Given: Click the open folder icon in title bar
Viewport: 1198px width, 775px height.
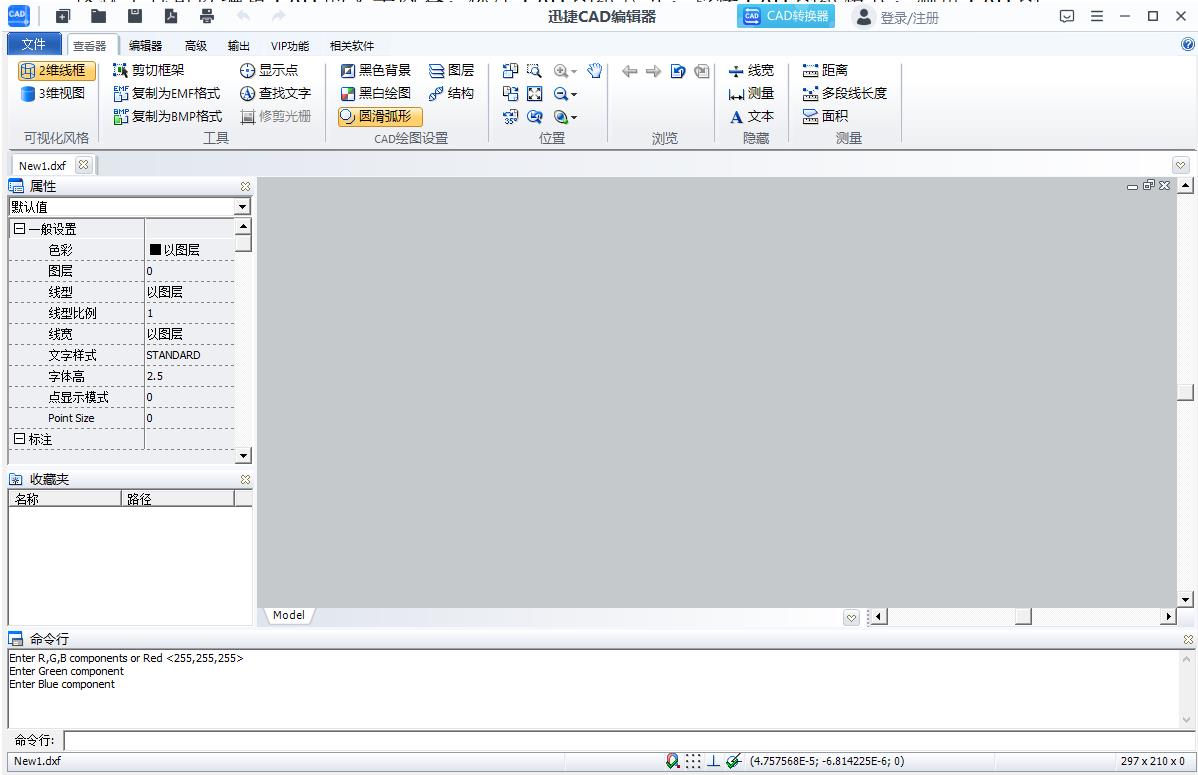Looking at the screenshot, I should point(99,16).
